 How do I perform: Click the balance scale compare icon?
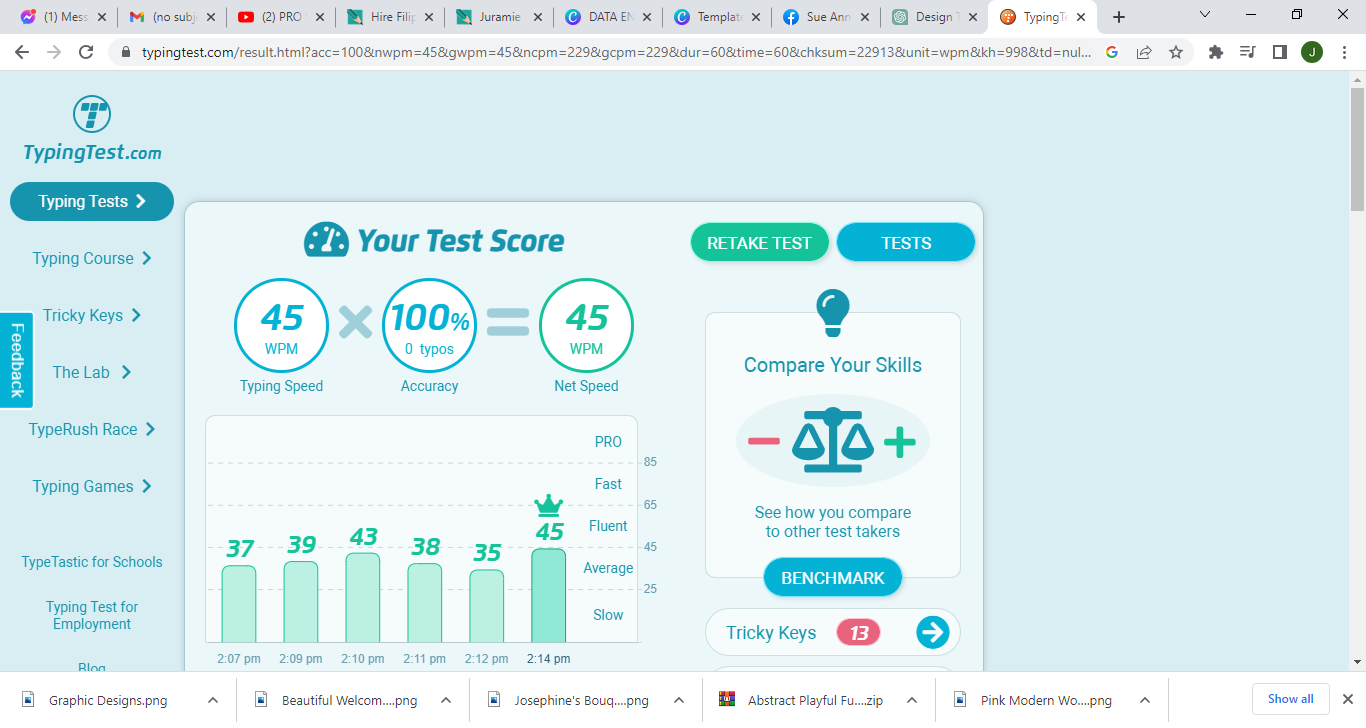tap(833, 440)
